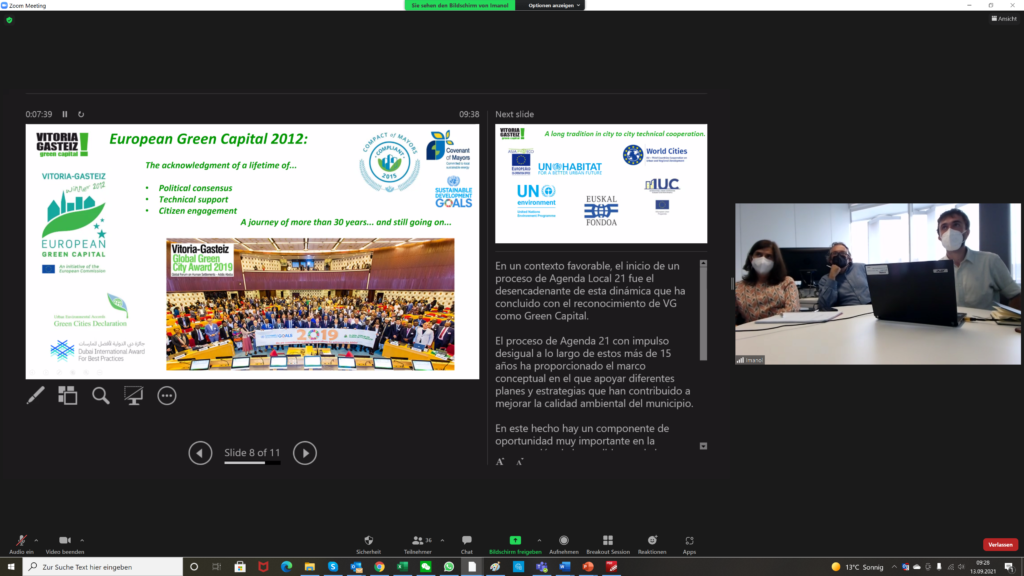1024x576 pixels.
Task: Open the Sicherheit security icon
Action: coord(368,541)
